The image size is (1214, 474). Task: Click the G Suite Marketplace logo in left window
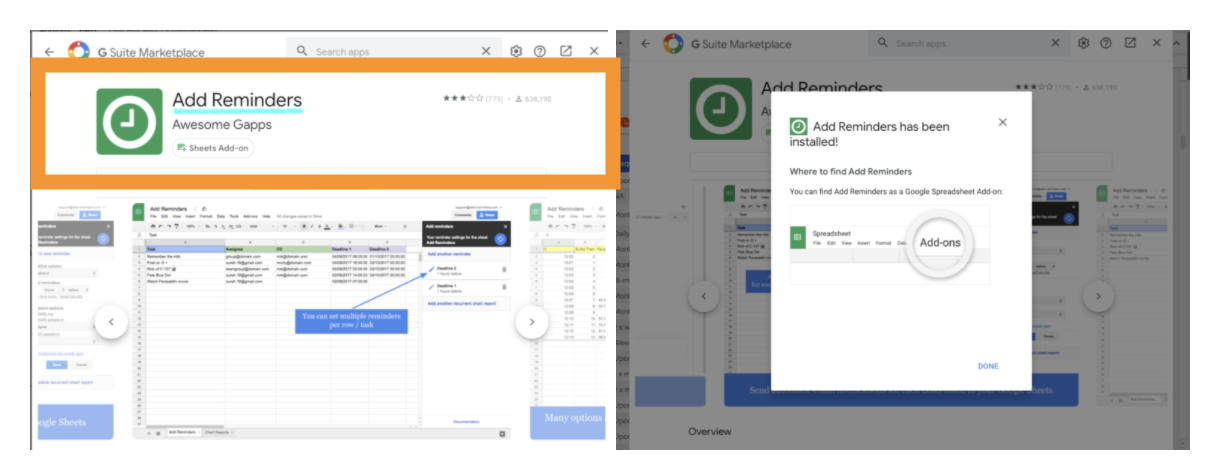(x=79, y=50)
